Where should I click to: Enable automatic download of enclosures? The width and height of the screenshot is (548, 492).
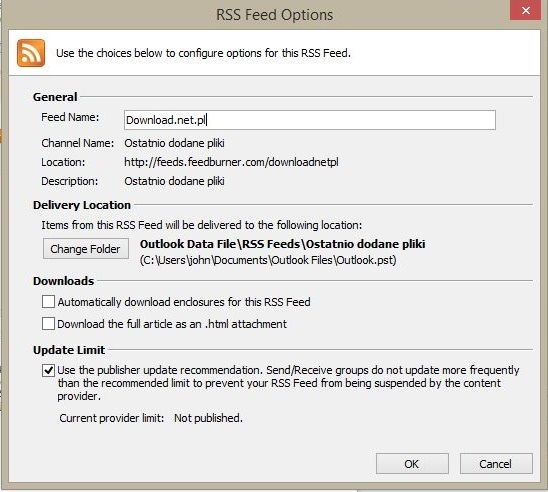(48, 302)
